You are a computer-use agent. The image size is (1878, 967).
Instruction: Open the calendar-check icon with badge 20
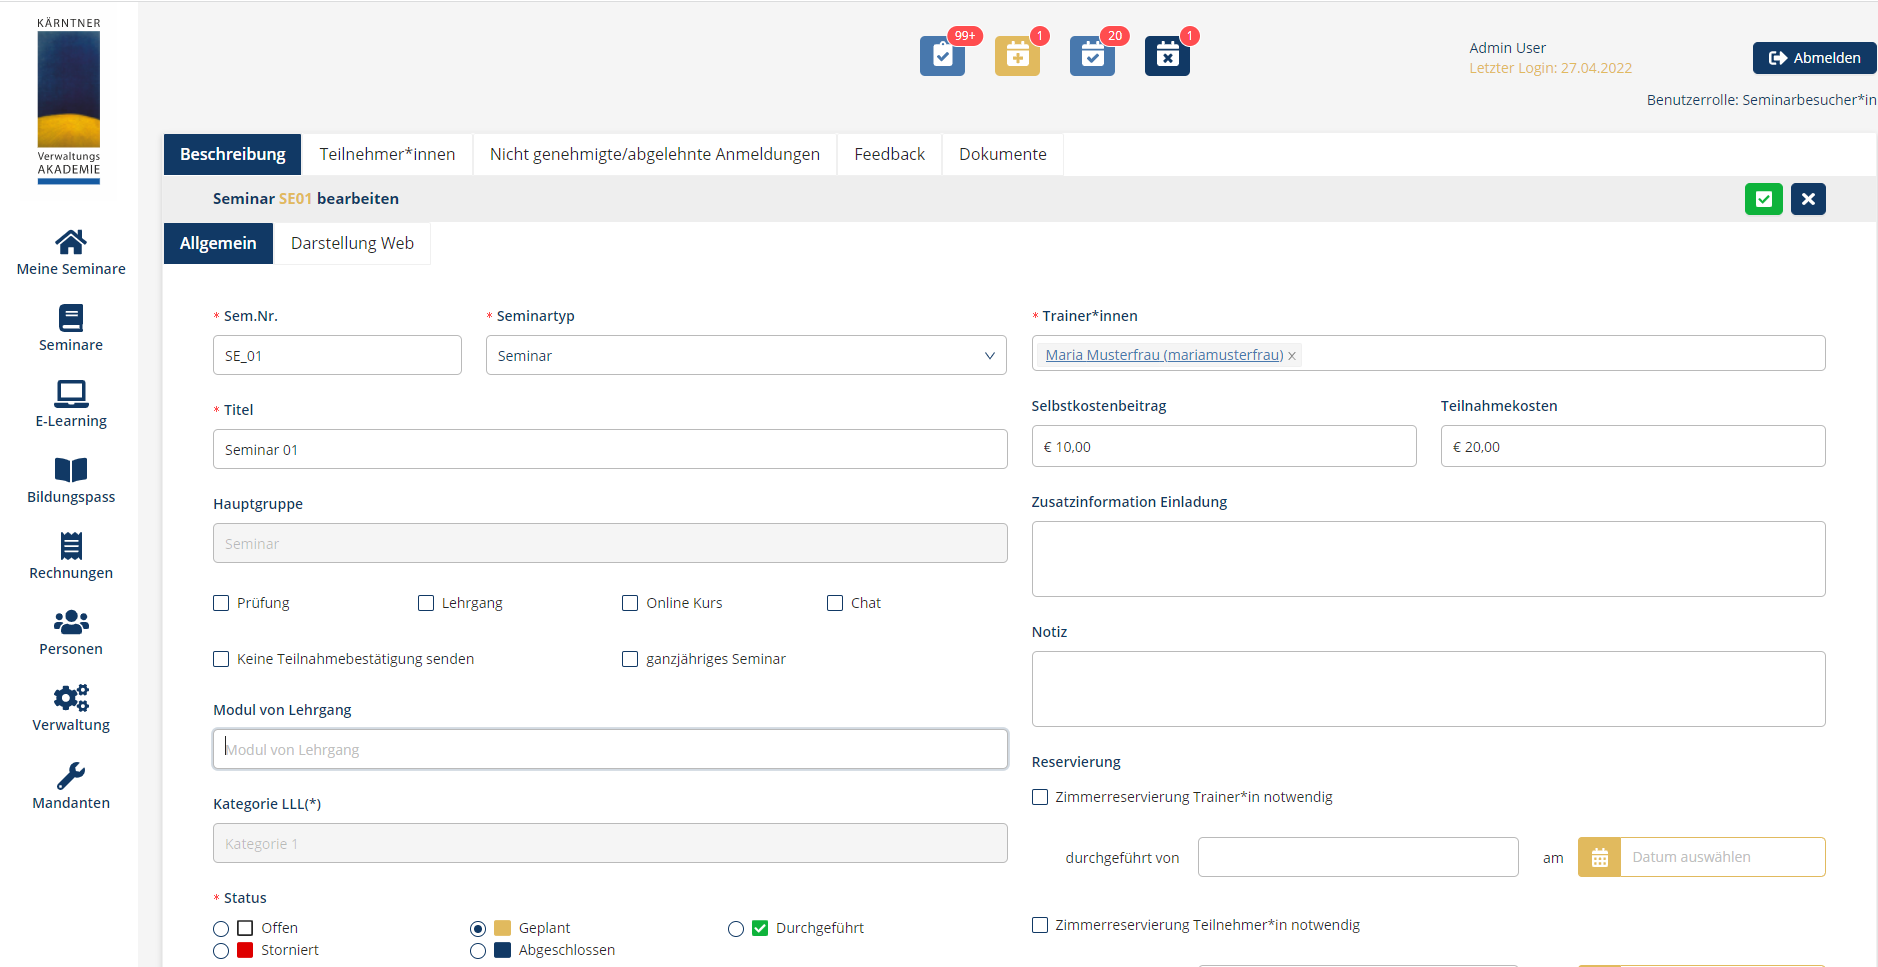pos(1092,56)
